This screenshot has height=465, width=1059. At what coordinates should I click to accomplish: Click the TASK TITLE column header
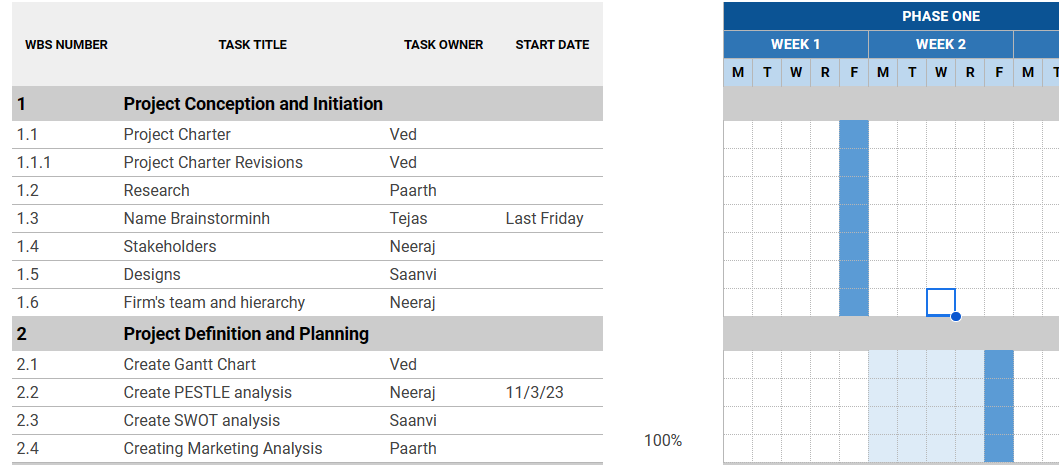(252, 45)
